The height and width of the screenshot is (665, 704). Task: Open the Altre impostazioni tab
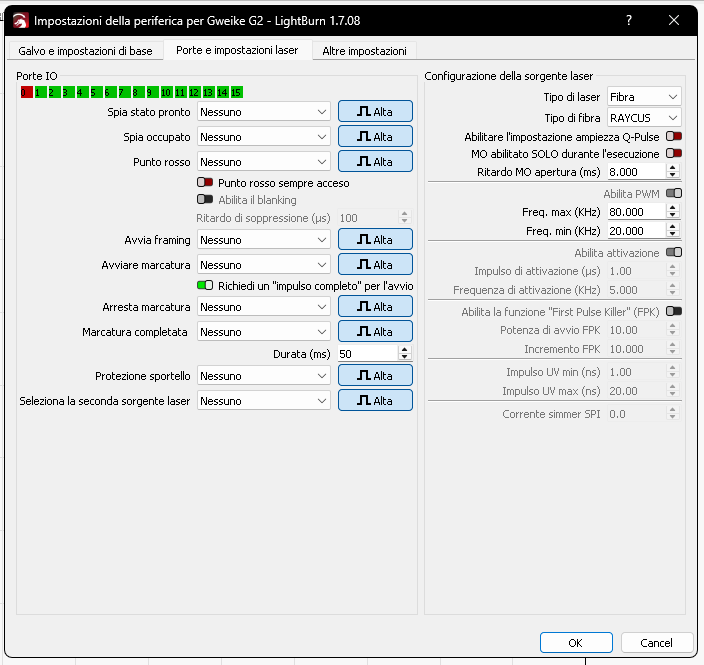click(x=364, y=50)
